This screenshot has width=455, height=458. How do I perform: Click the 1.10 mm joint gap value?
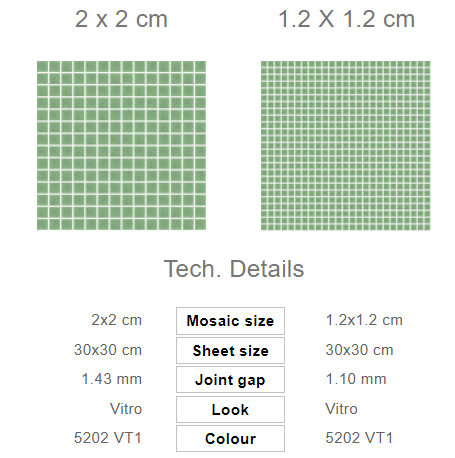point(356,379)
